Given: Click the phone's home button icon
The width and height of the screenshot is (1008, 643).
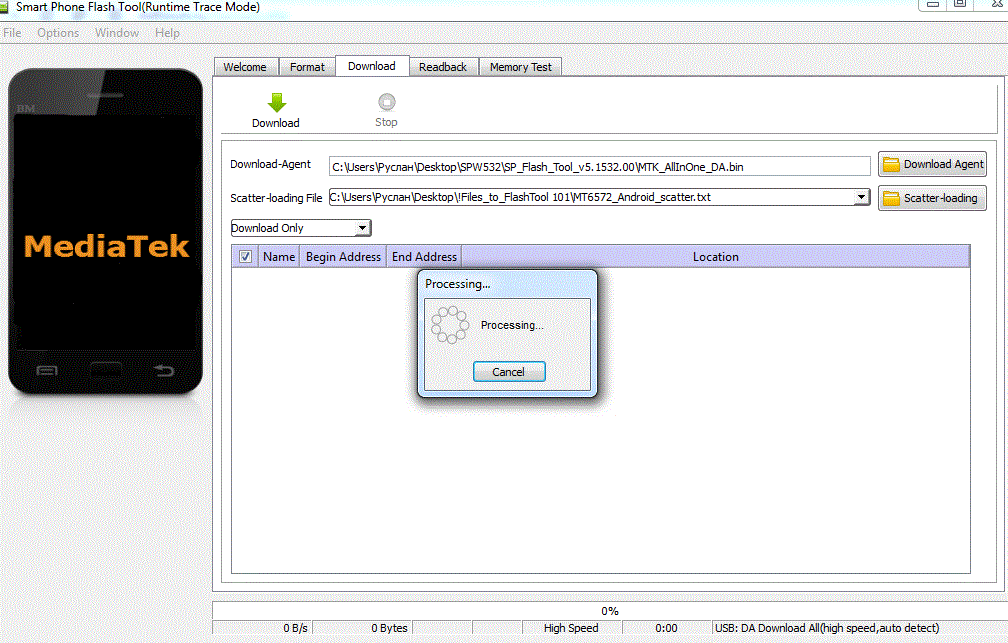Looking at the screenshot, I should click(x=105, y=371).
